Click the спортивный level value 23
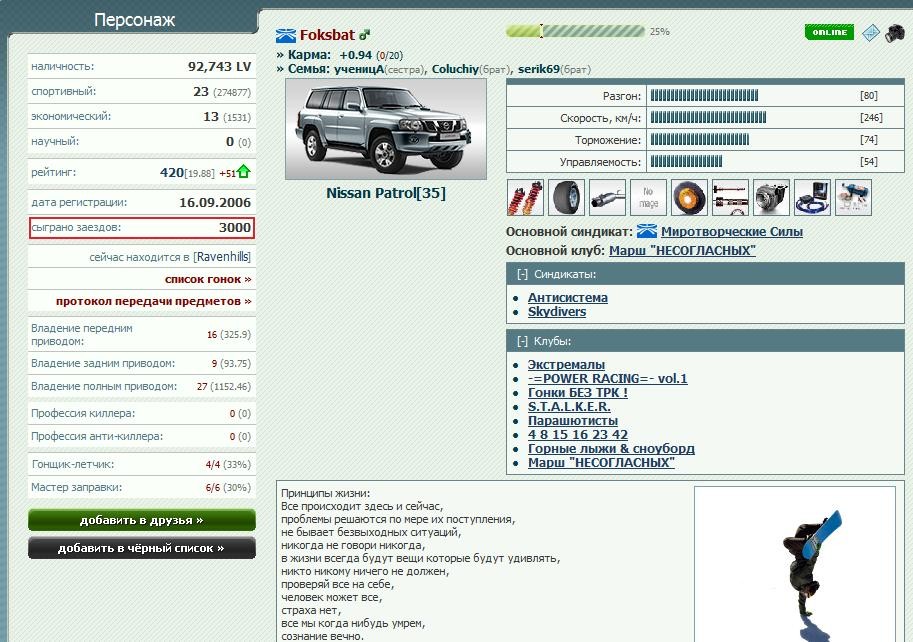 (x=201, y=92)
